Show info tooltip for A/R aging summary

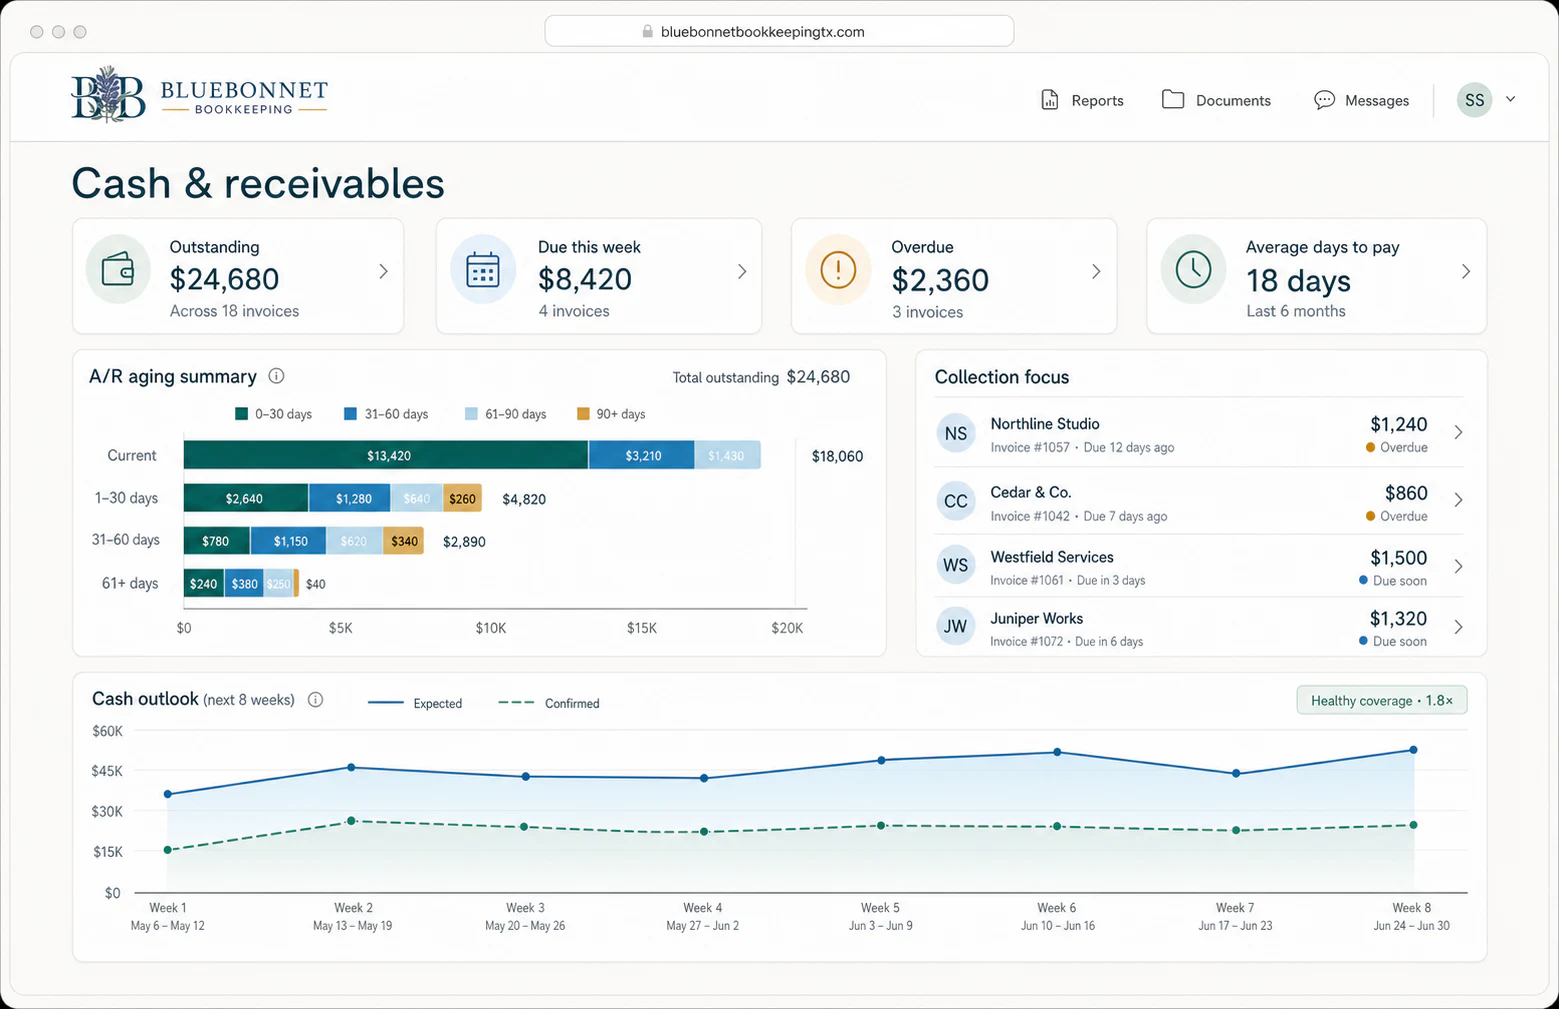pyautogui.click(x=277, y=376)
